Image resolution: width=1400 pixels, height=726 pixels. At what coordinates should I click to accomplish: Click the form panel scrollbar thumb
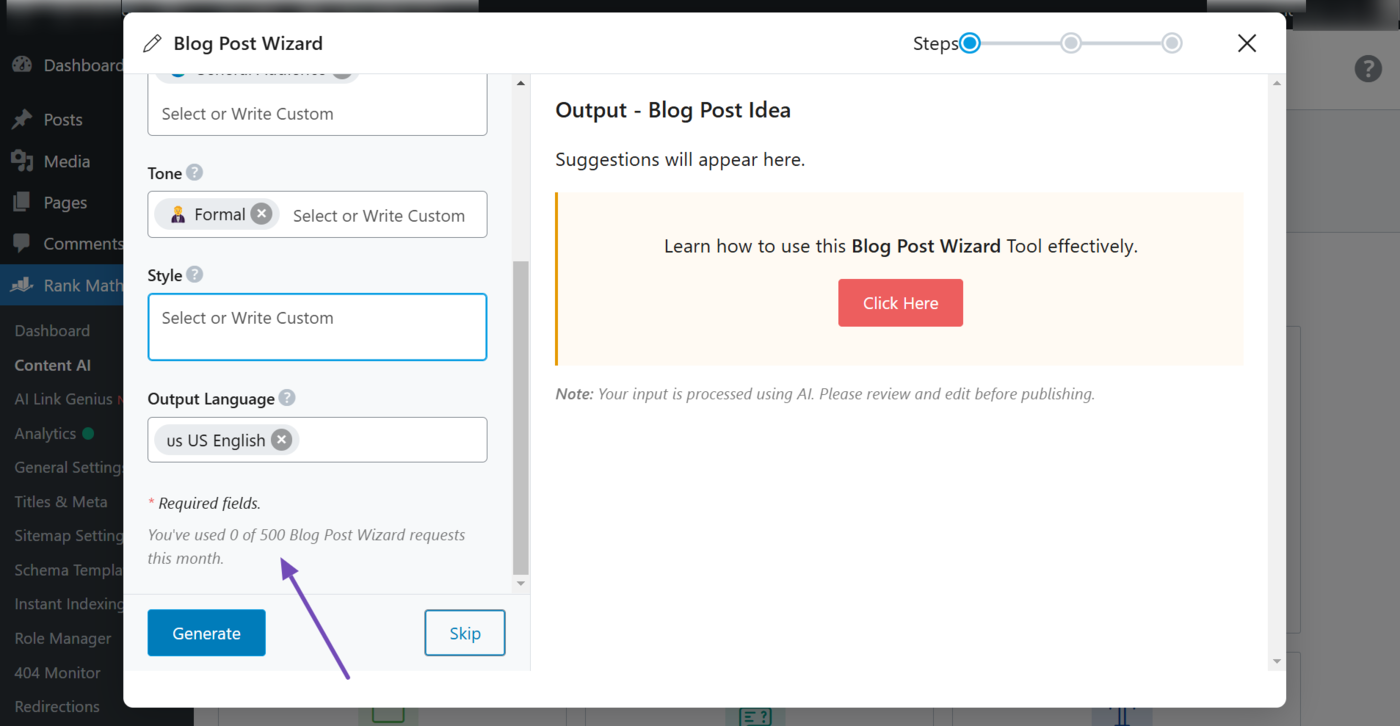click(521, 417)
